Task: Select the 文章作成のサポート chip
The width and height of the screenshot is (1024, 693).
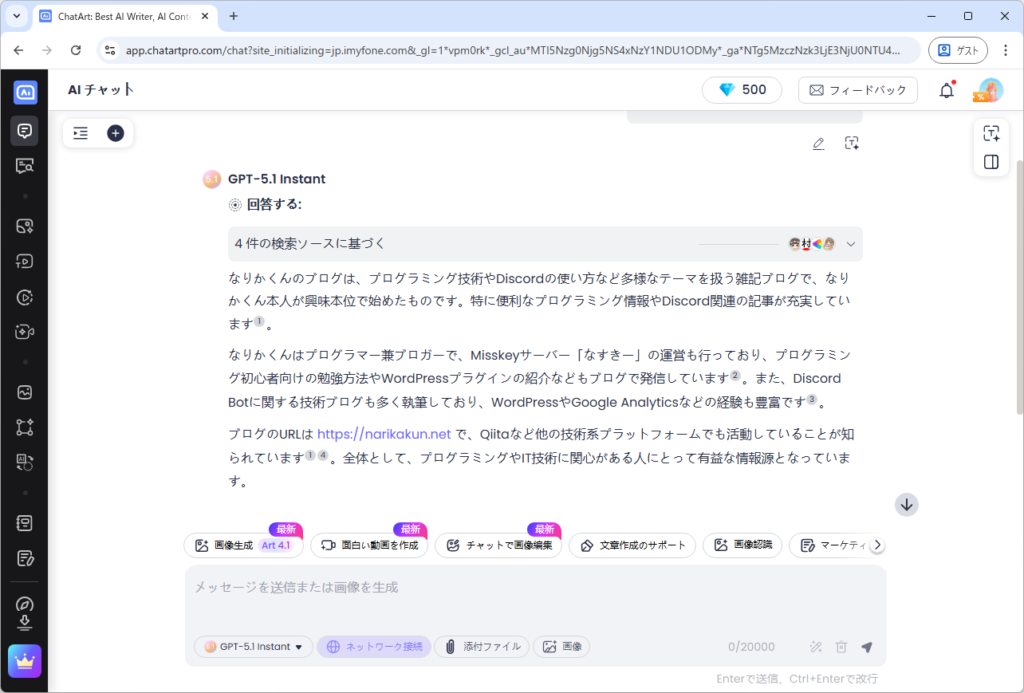Action: [632, 545]
